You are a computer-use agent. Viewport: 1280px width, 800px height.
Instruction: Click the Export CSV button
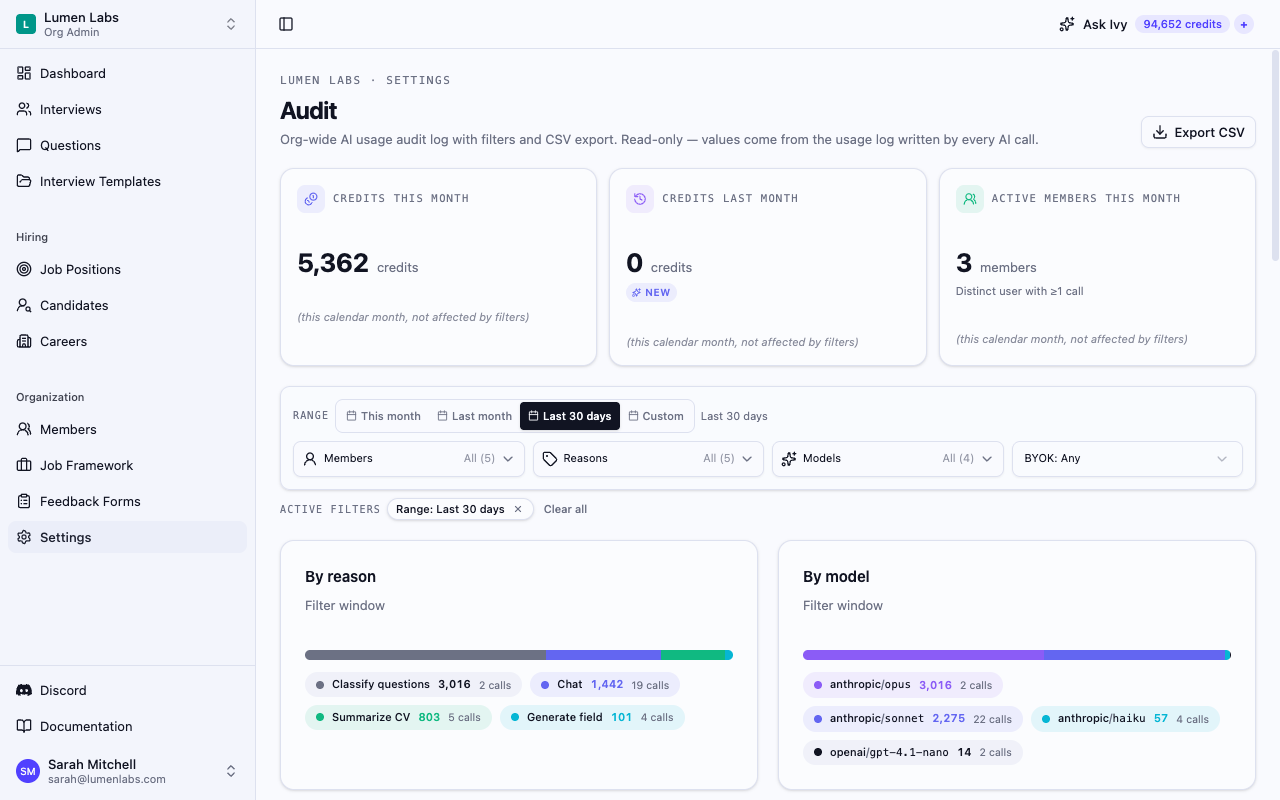(1198, 132)
